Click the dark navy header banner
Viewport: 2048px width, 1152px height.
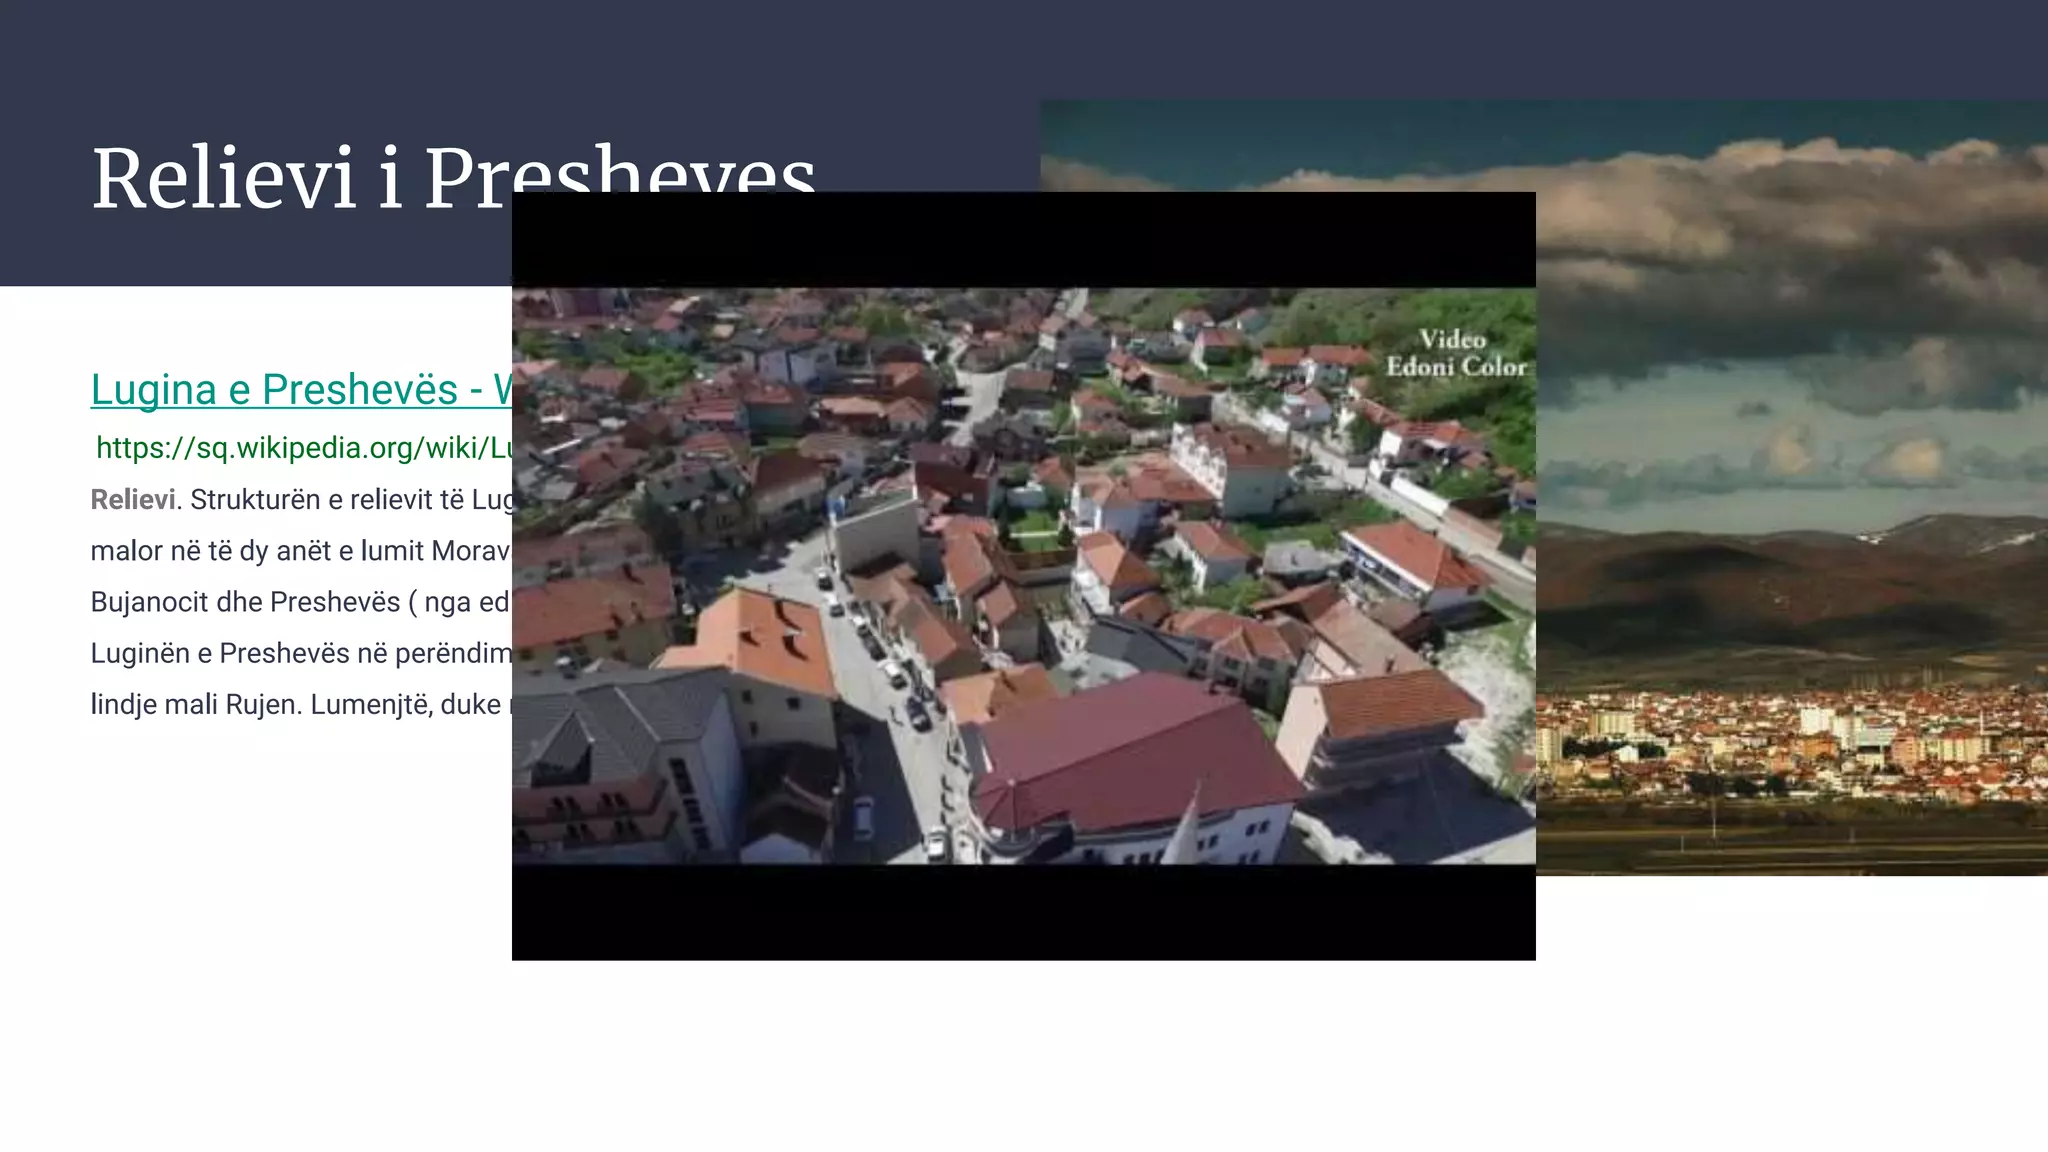coord(500,60)
